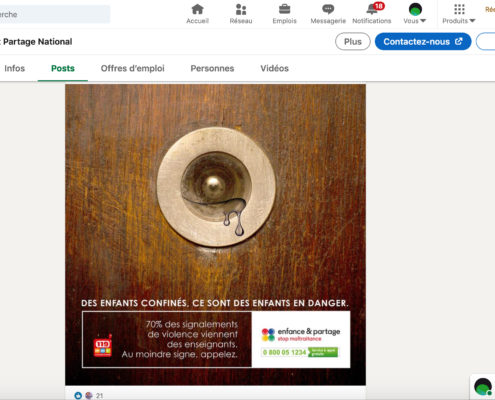Open the Emplois briefcase icon
495x400 pixels.
click(284, 9)
